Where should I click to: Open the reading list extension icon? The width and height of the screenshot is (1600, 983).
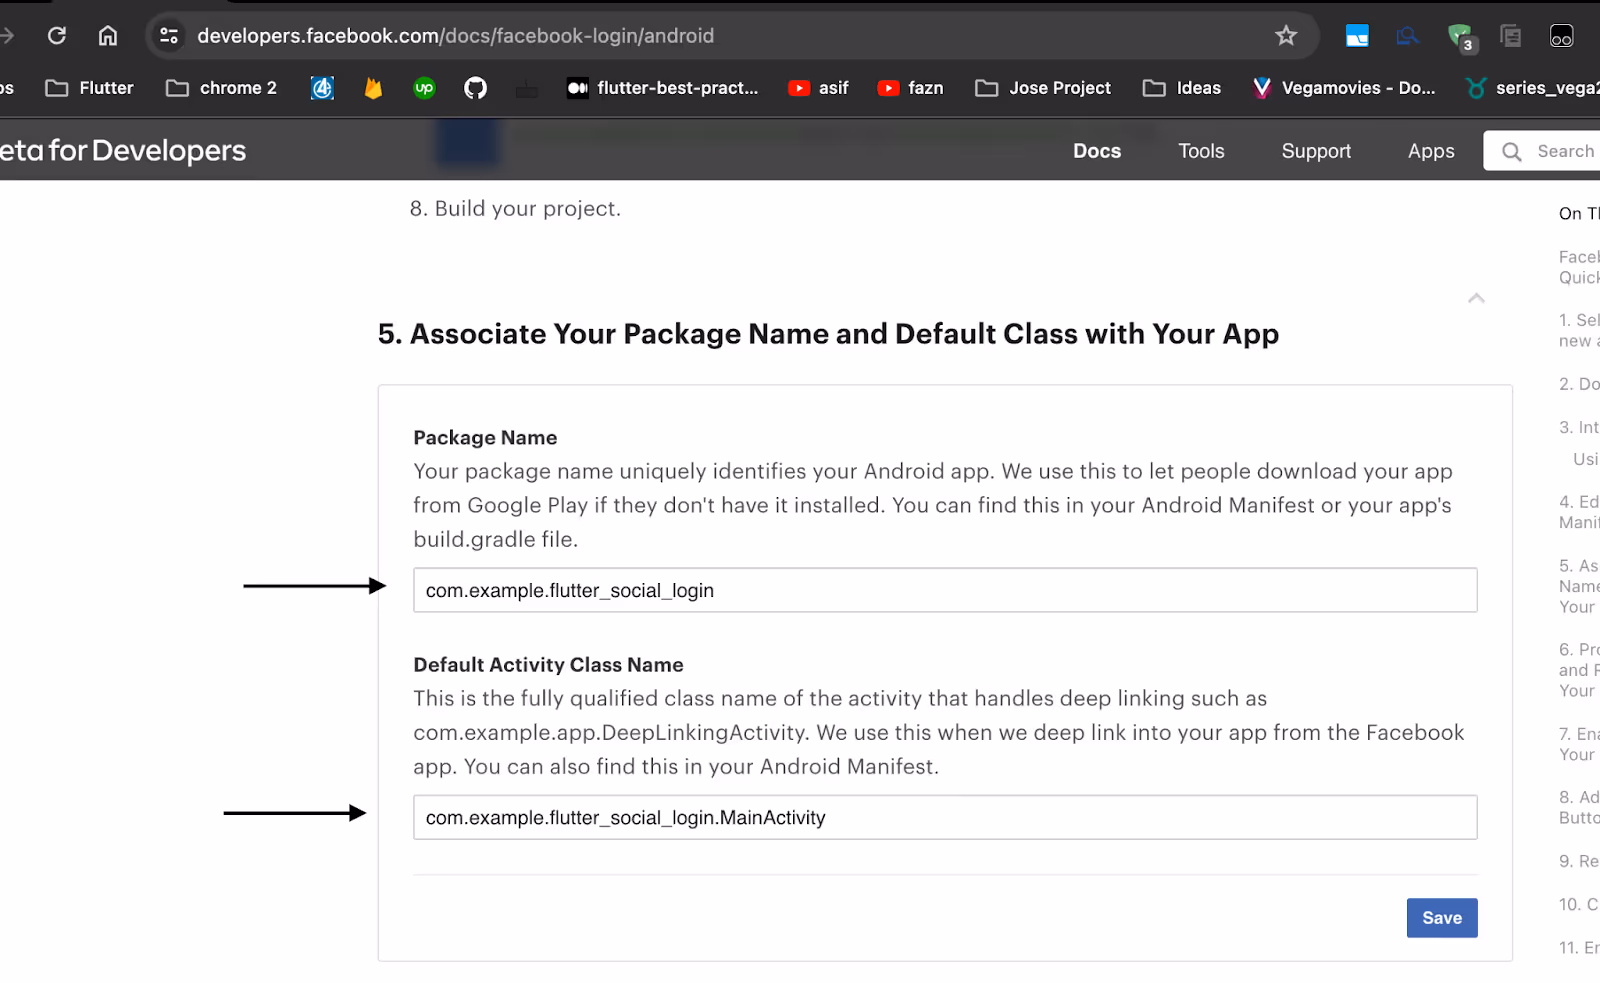click(x=1511, y=36)
